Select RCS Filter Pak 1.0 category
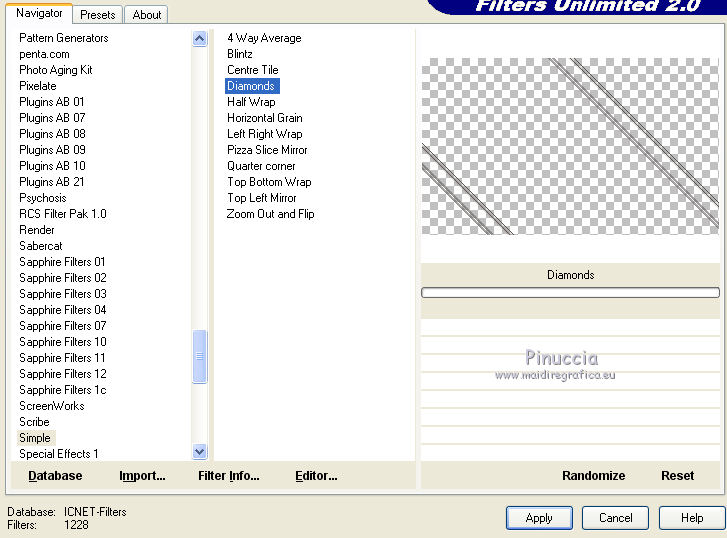 (x=63, y=214)
